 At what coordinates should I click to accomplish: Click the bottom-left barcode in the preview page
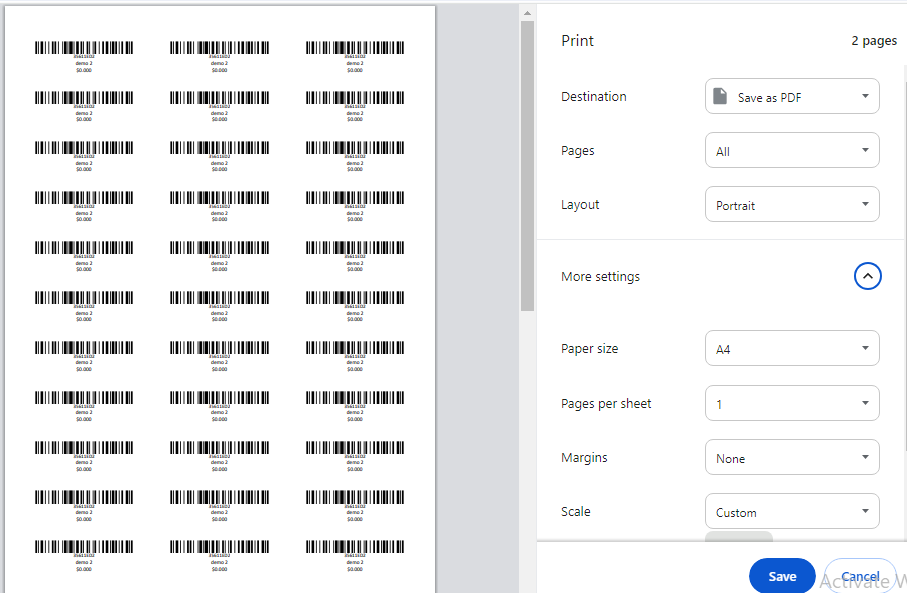[x=84, y=547]
